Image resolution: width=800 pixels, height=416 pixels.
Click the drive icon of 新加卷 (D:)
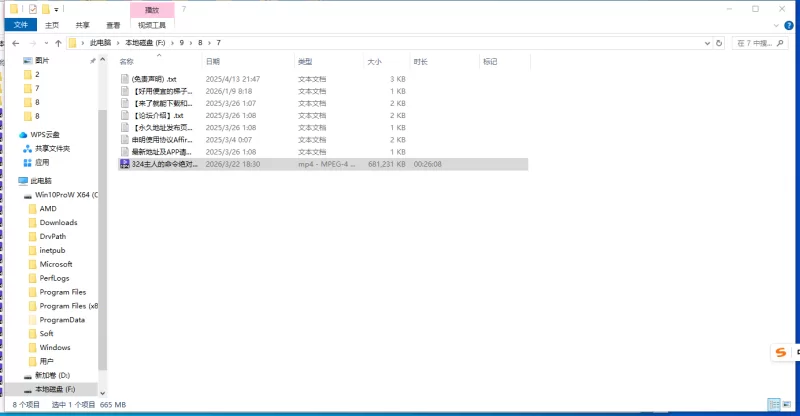coord(28,376)
